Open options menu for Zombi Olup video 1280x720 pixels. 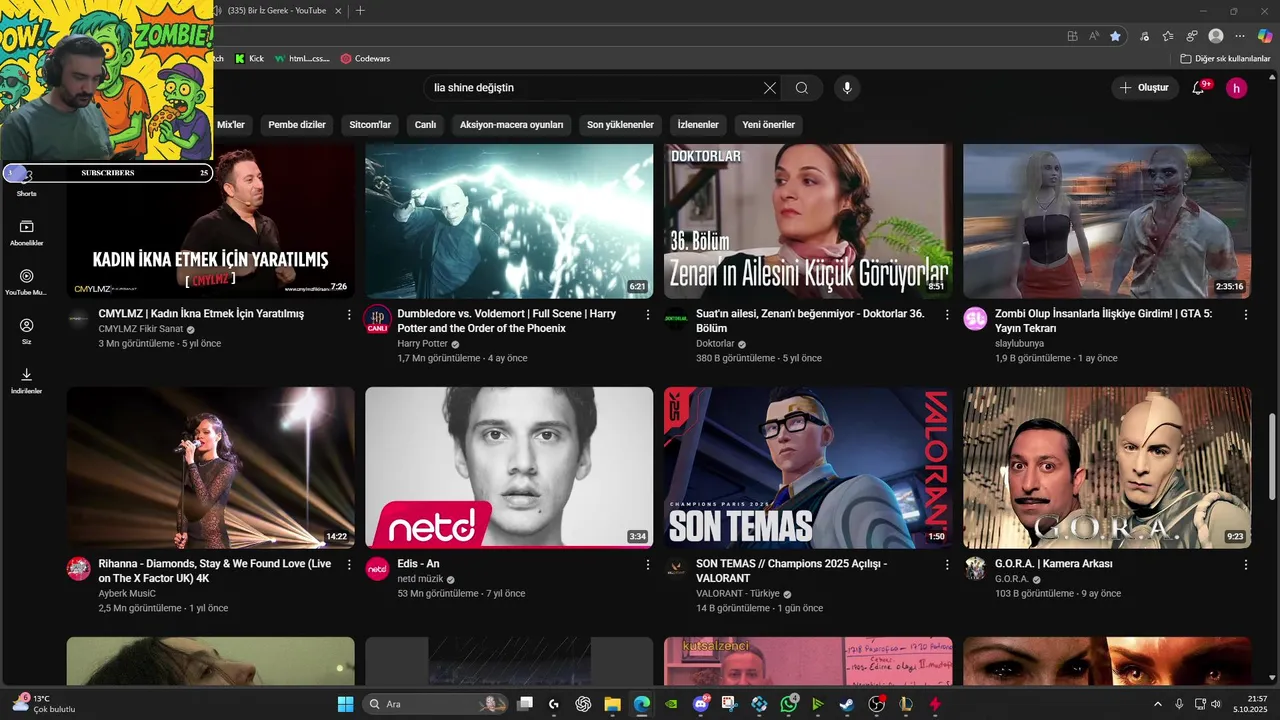click(x=1246, y=314)
